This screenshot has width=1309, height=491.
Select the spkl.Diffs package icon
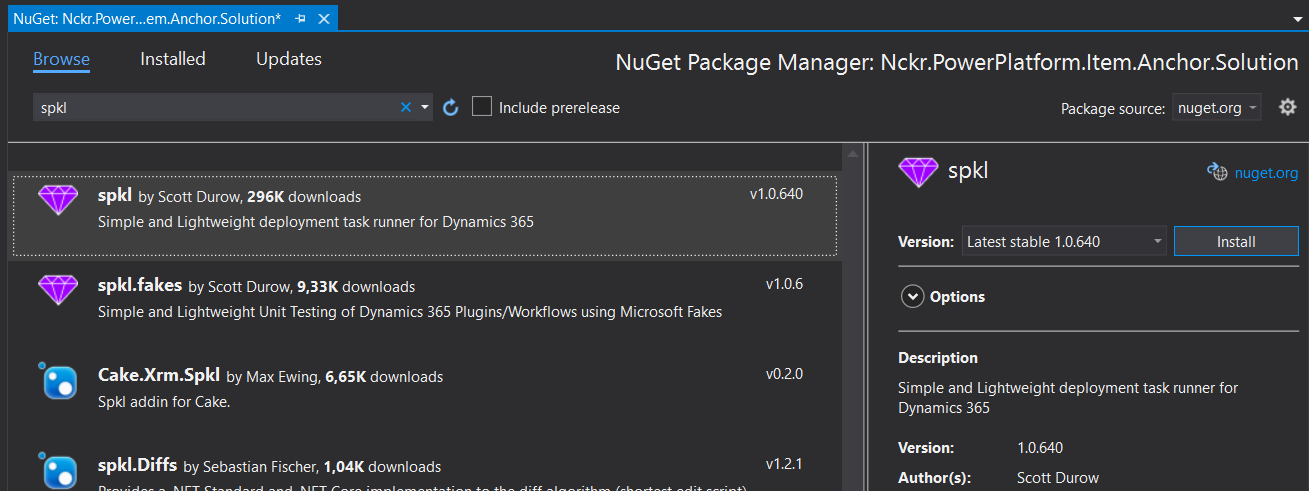[x=58, y=469]
